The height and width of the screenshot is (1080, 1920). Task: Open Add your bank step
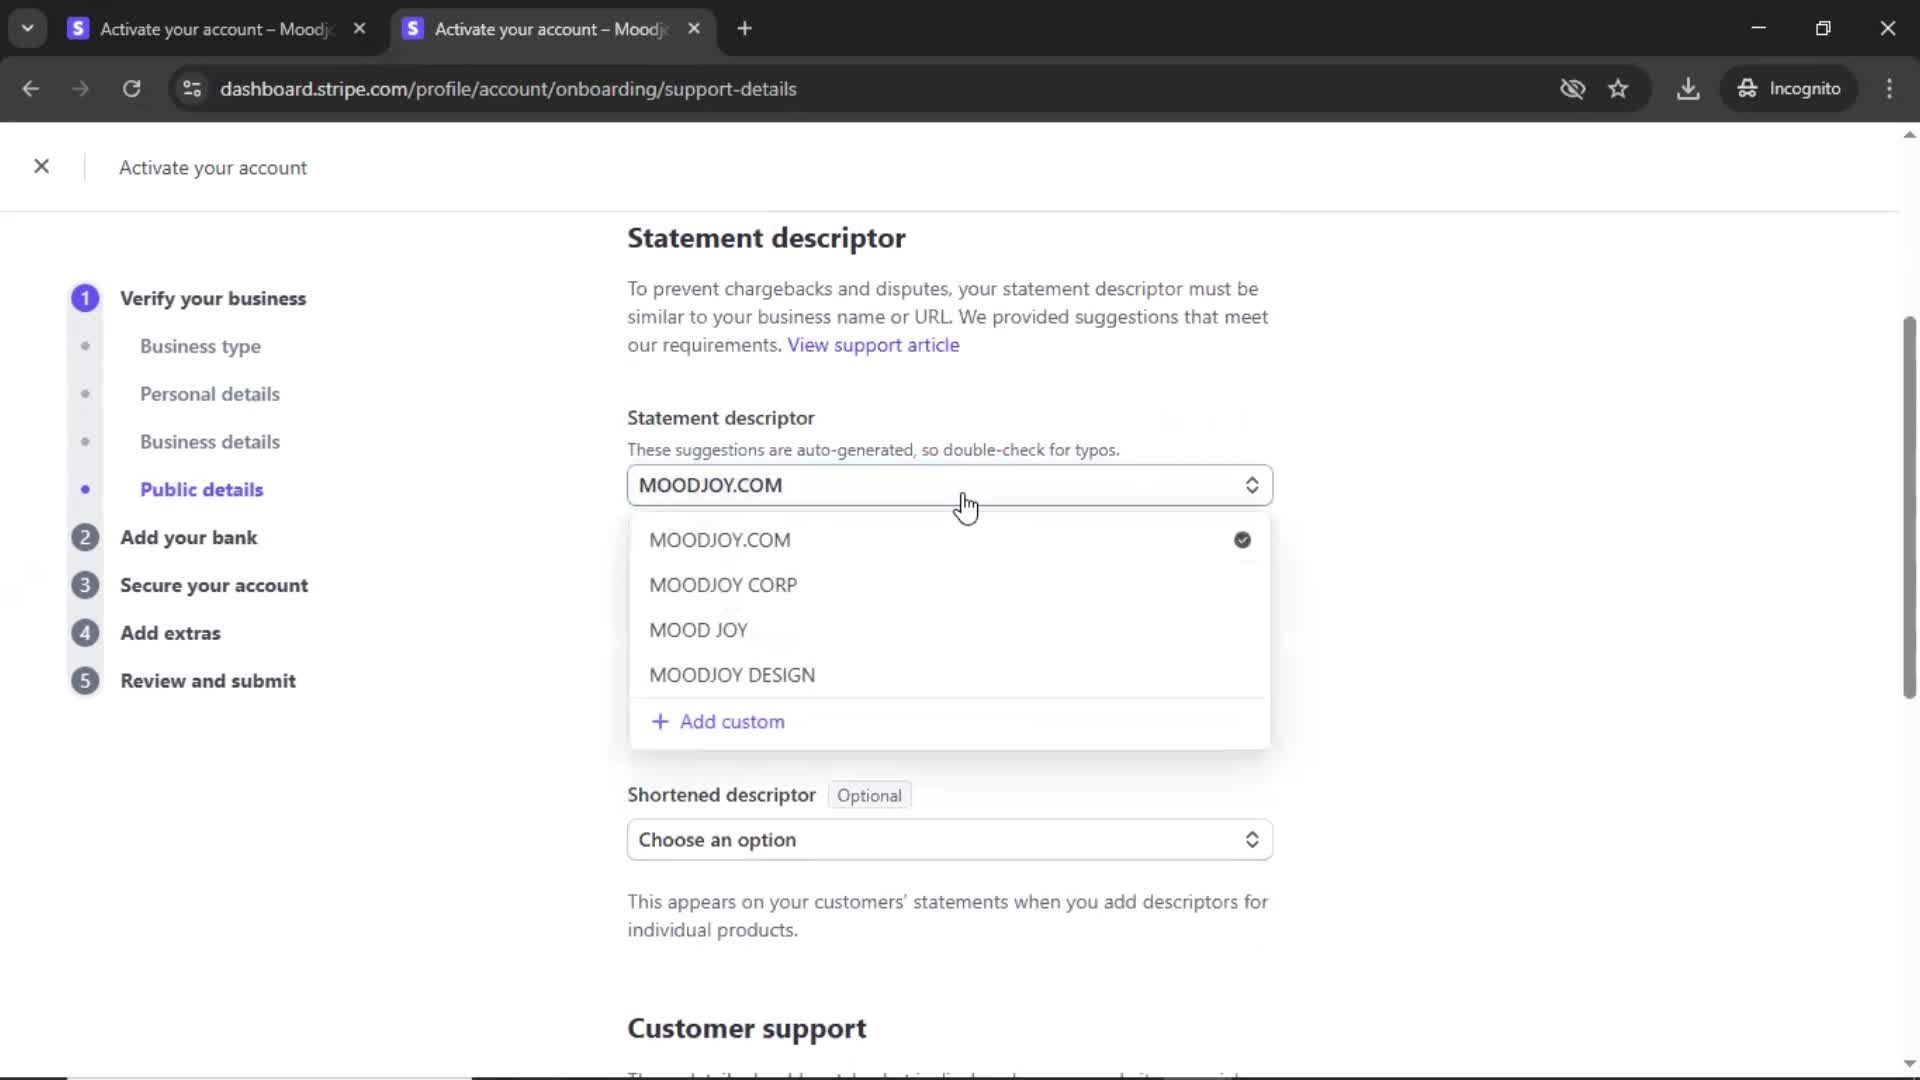tap(188, 538)
